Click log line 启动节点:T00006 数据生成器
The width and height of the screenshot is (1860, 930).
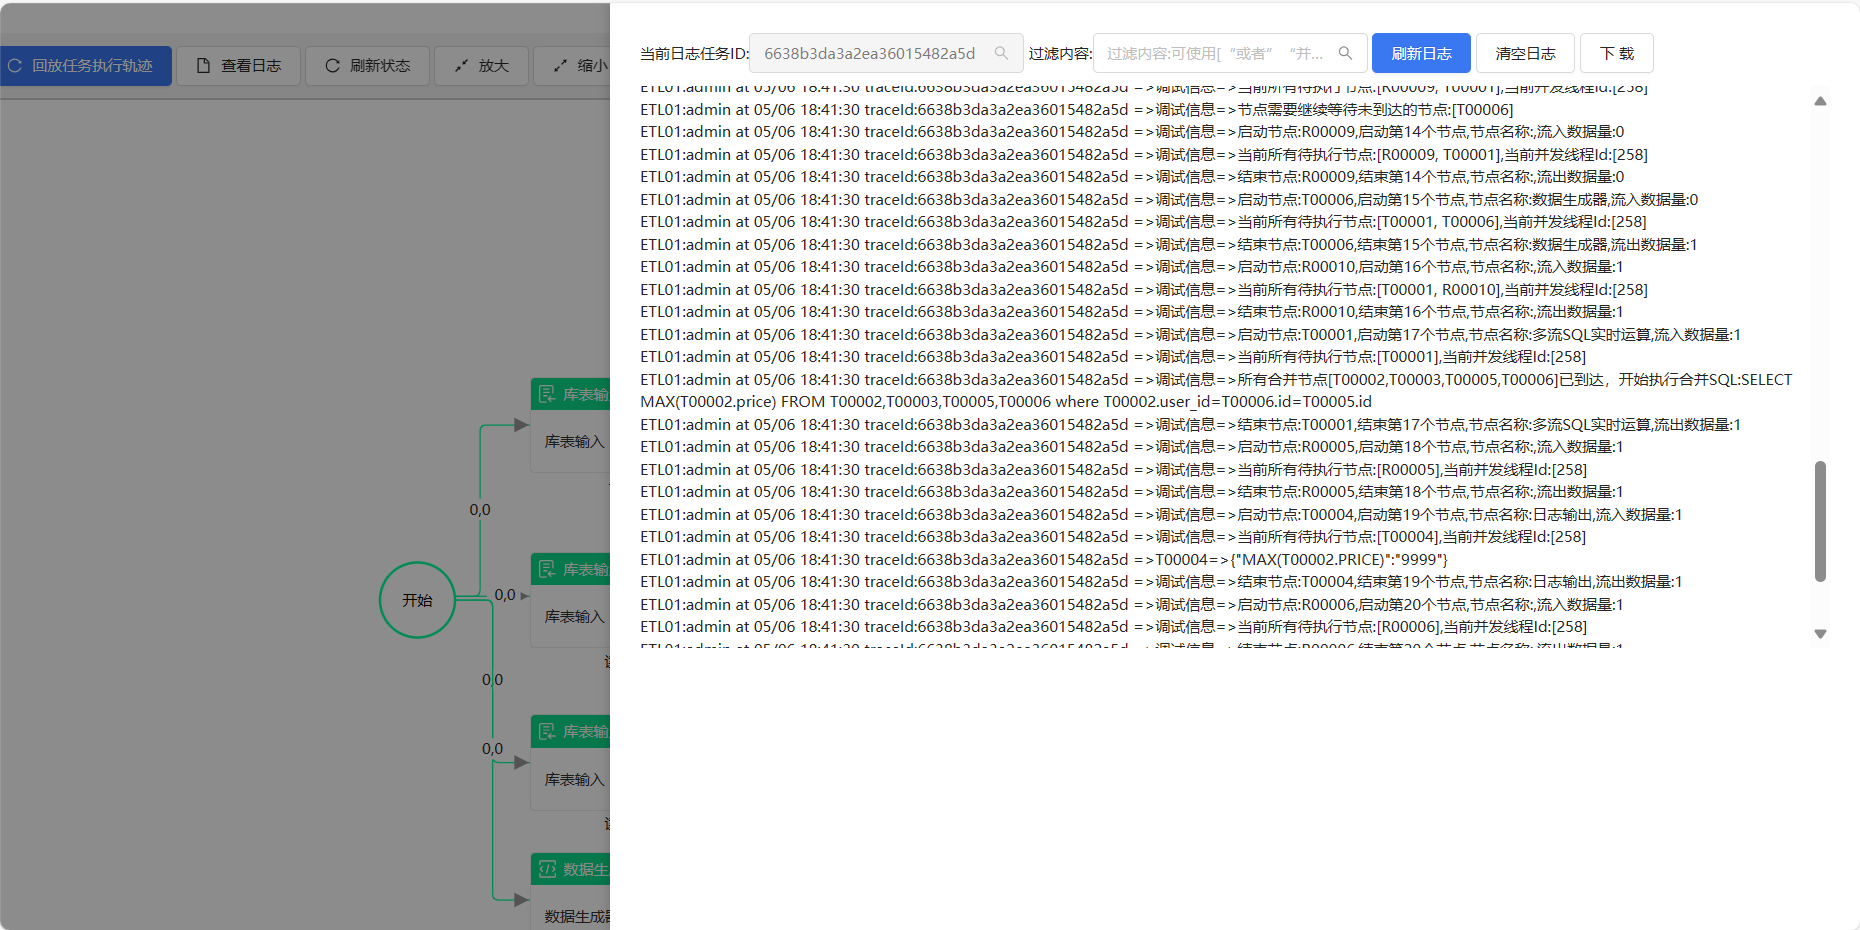pos(1169,199)
